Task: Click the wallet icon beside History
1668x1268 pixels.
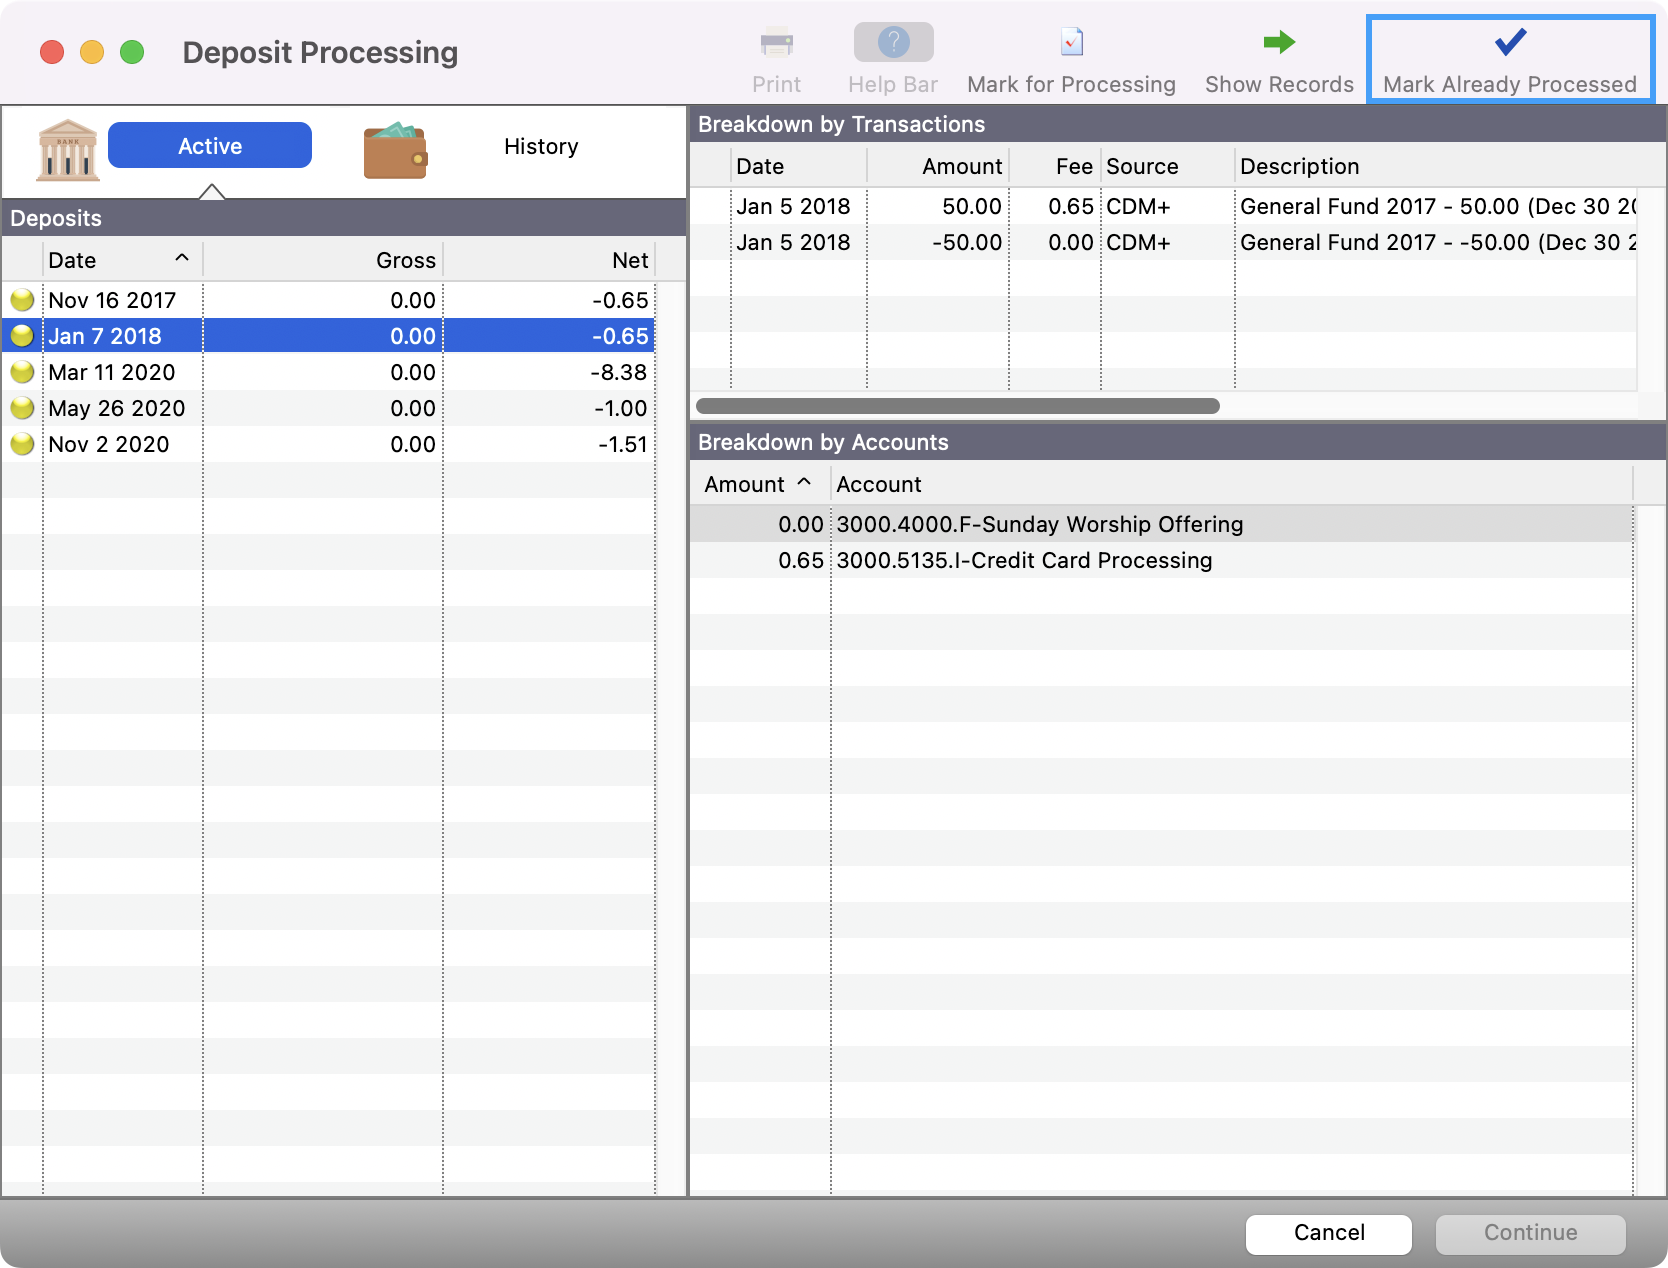Action: click(396, 150)
